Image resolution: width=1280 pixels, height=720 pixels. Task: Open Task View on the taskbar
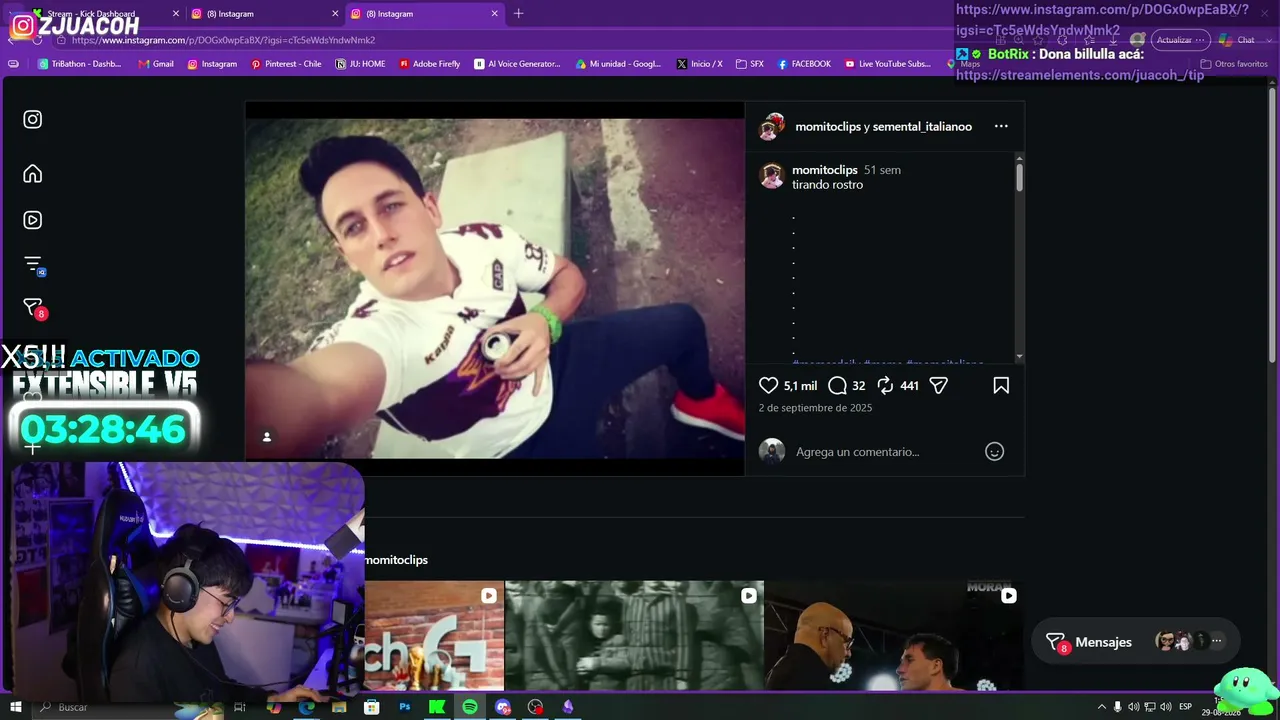240,707
